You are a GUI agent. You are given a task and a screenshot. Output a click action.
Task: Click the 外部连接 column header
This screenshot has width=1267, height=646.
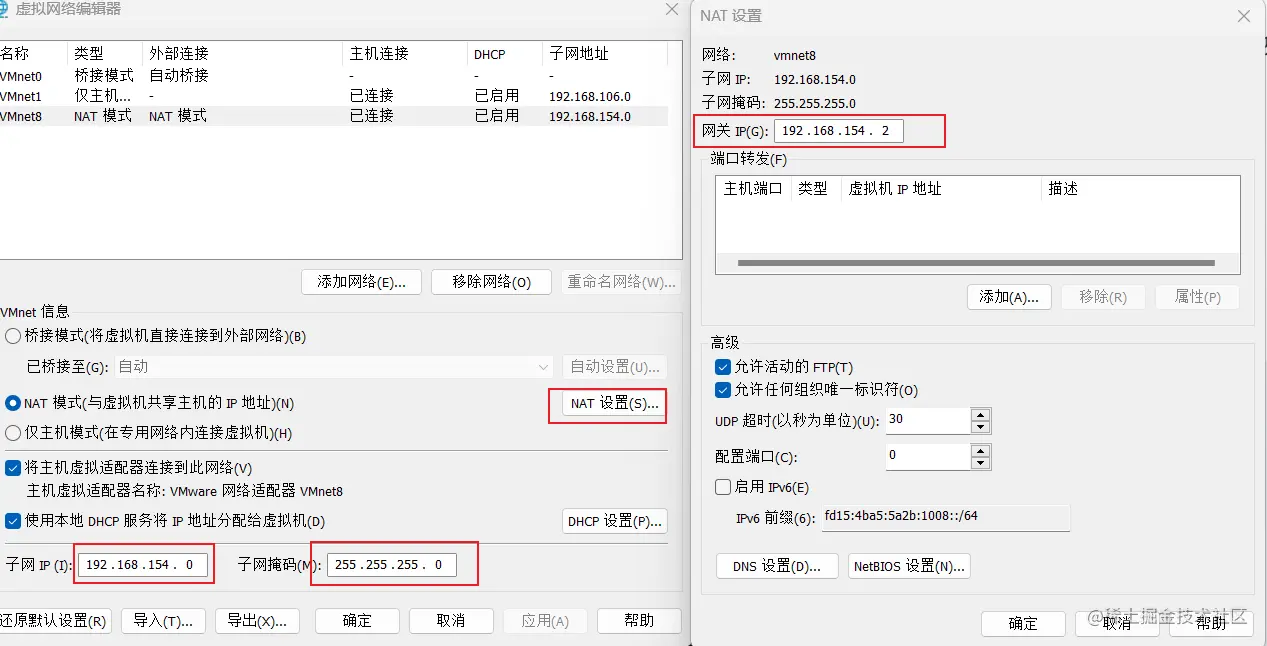[x=243, y=54]
